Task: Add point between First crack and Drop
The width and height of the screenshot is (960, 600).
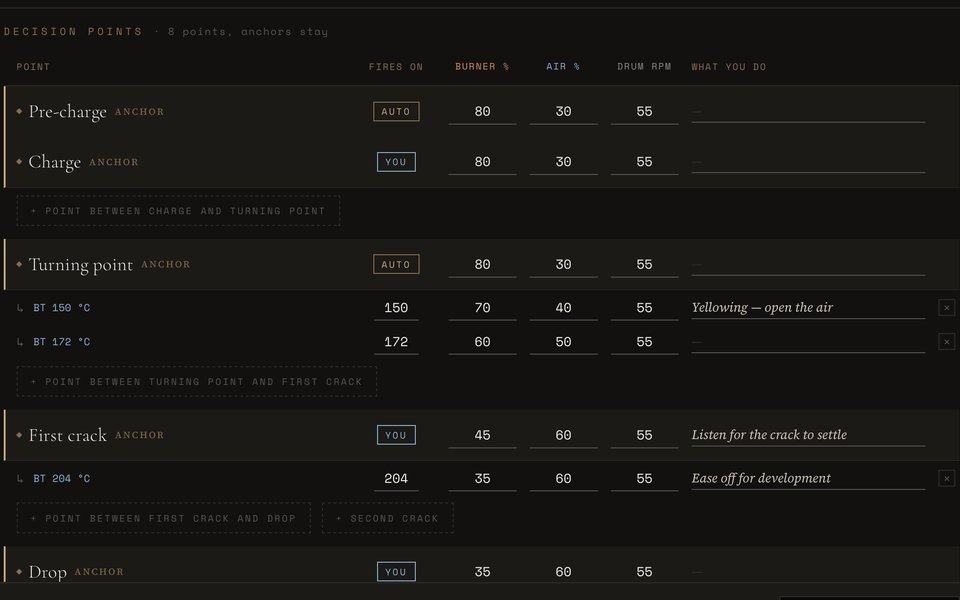Action: click(x=163, y=518)
